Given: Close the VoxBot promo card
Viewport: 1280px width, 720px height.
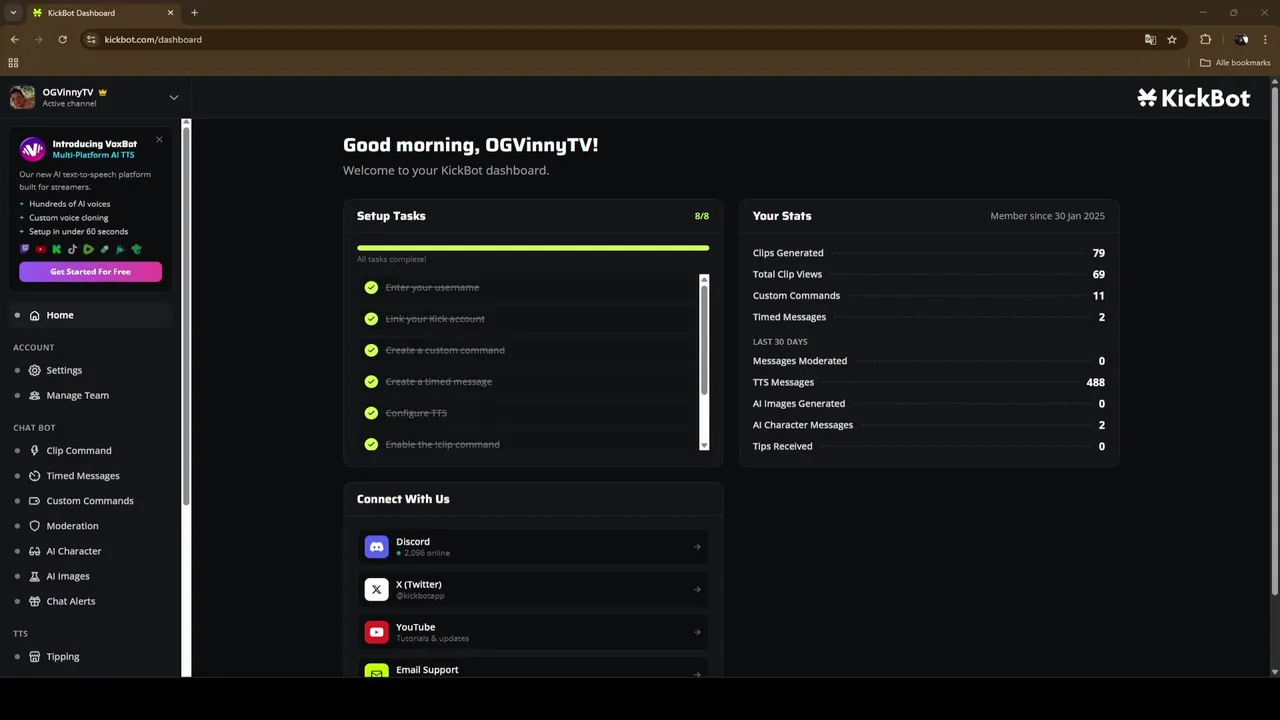Looking at the screenshot, I should coord(159,140).
